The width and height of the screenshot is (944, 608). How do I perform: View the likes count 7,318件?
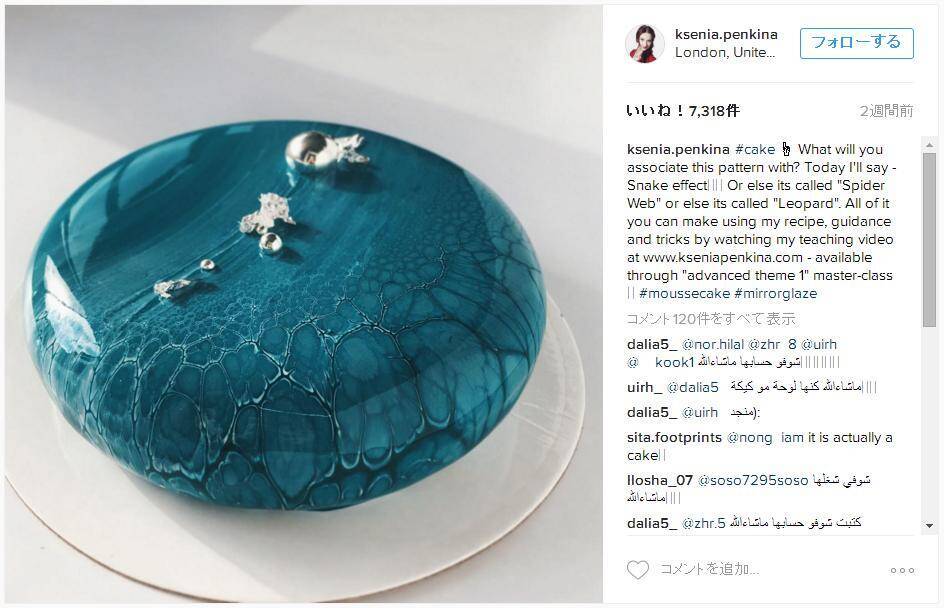(682, 111)
